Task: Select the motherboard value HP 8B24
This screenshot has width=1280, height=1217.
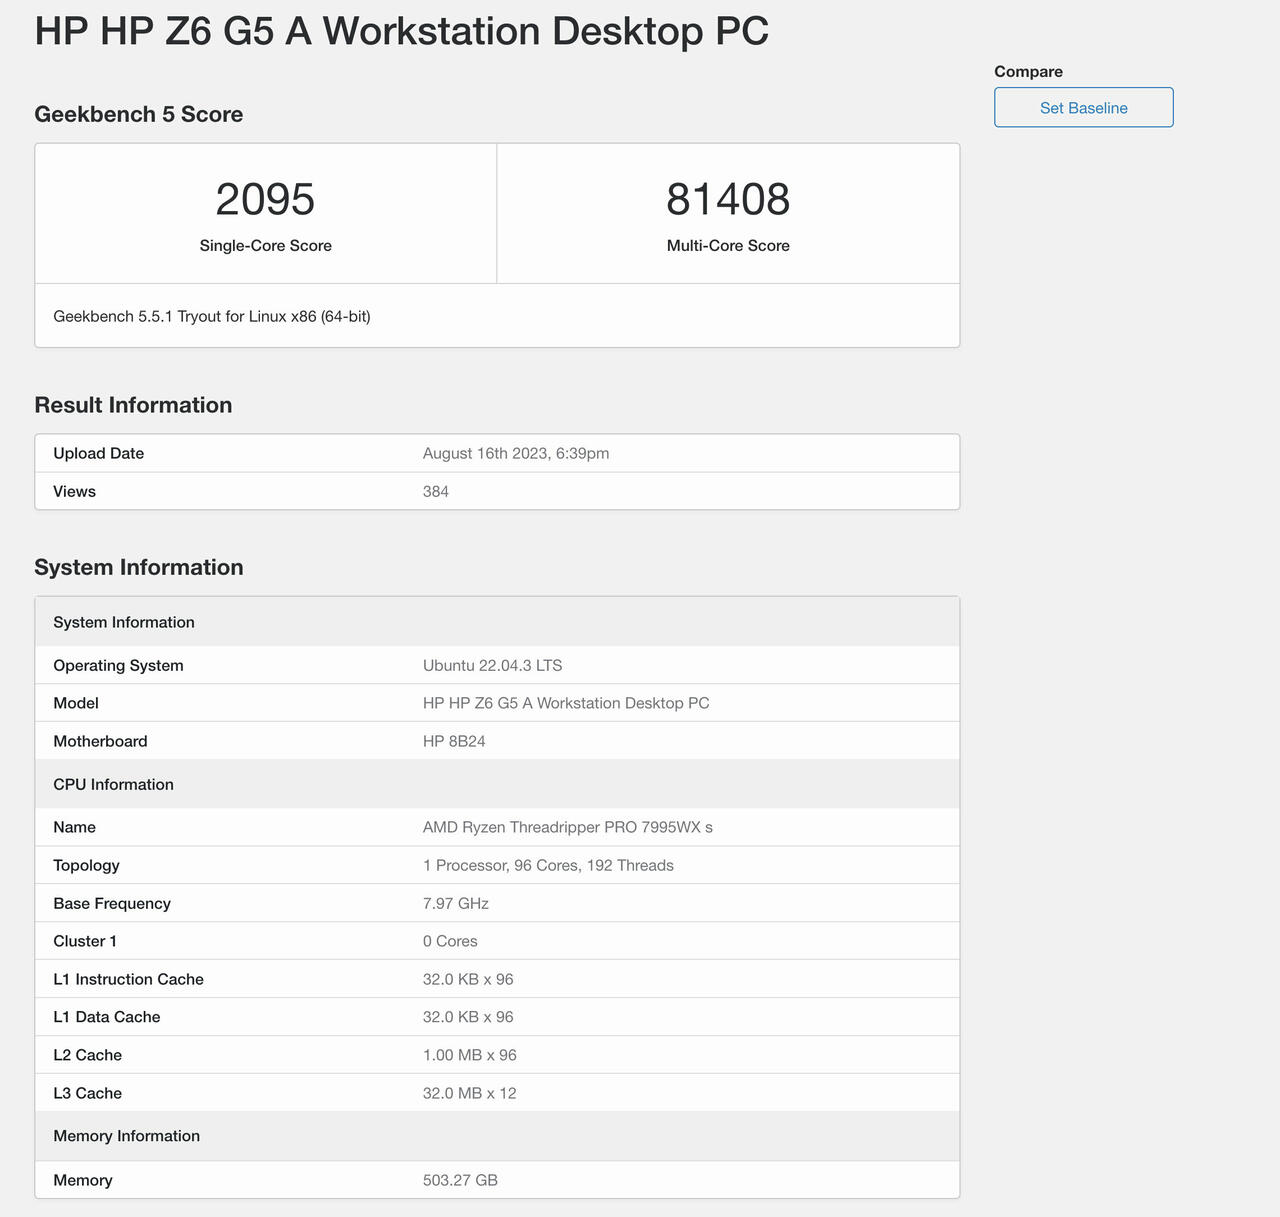Action: 454,741
